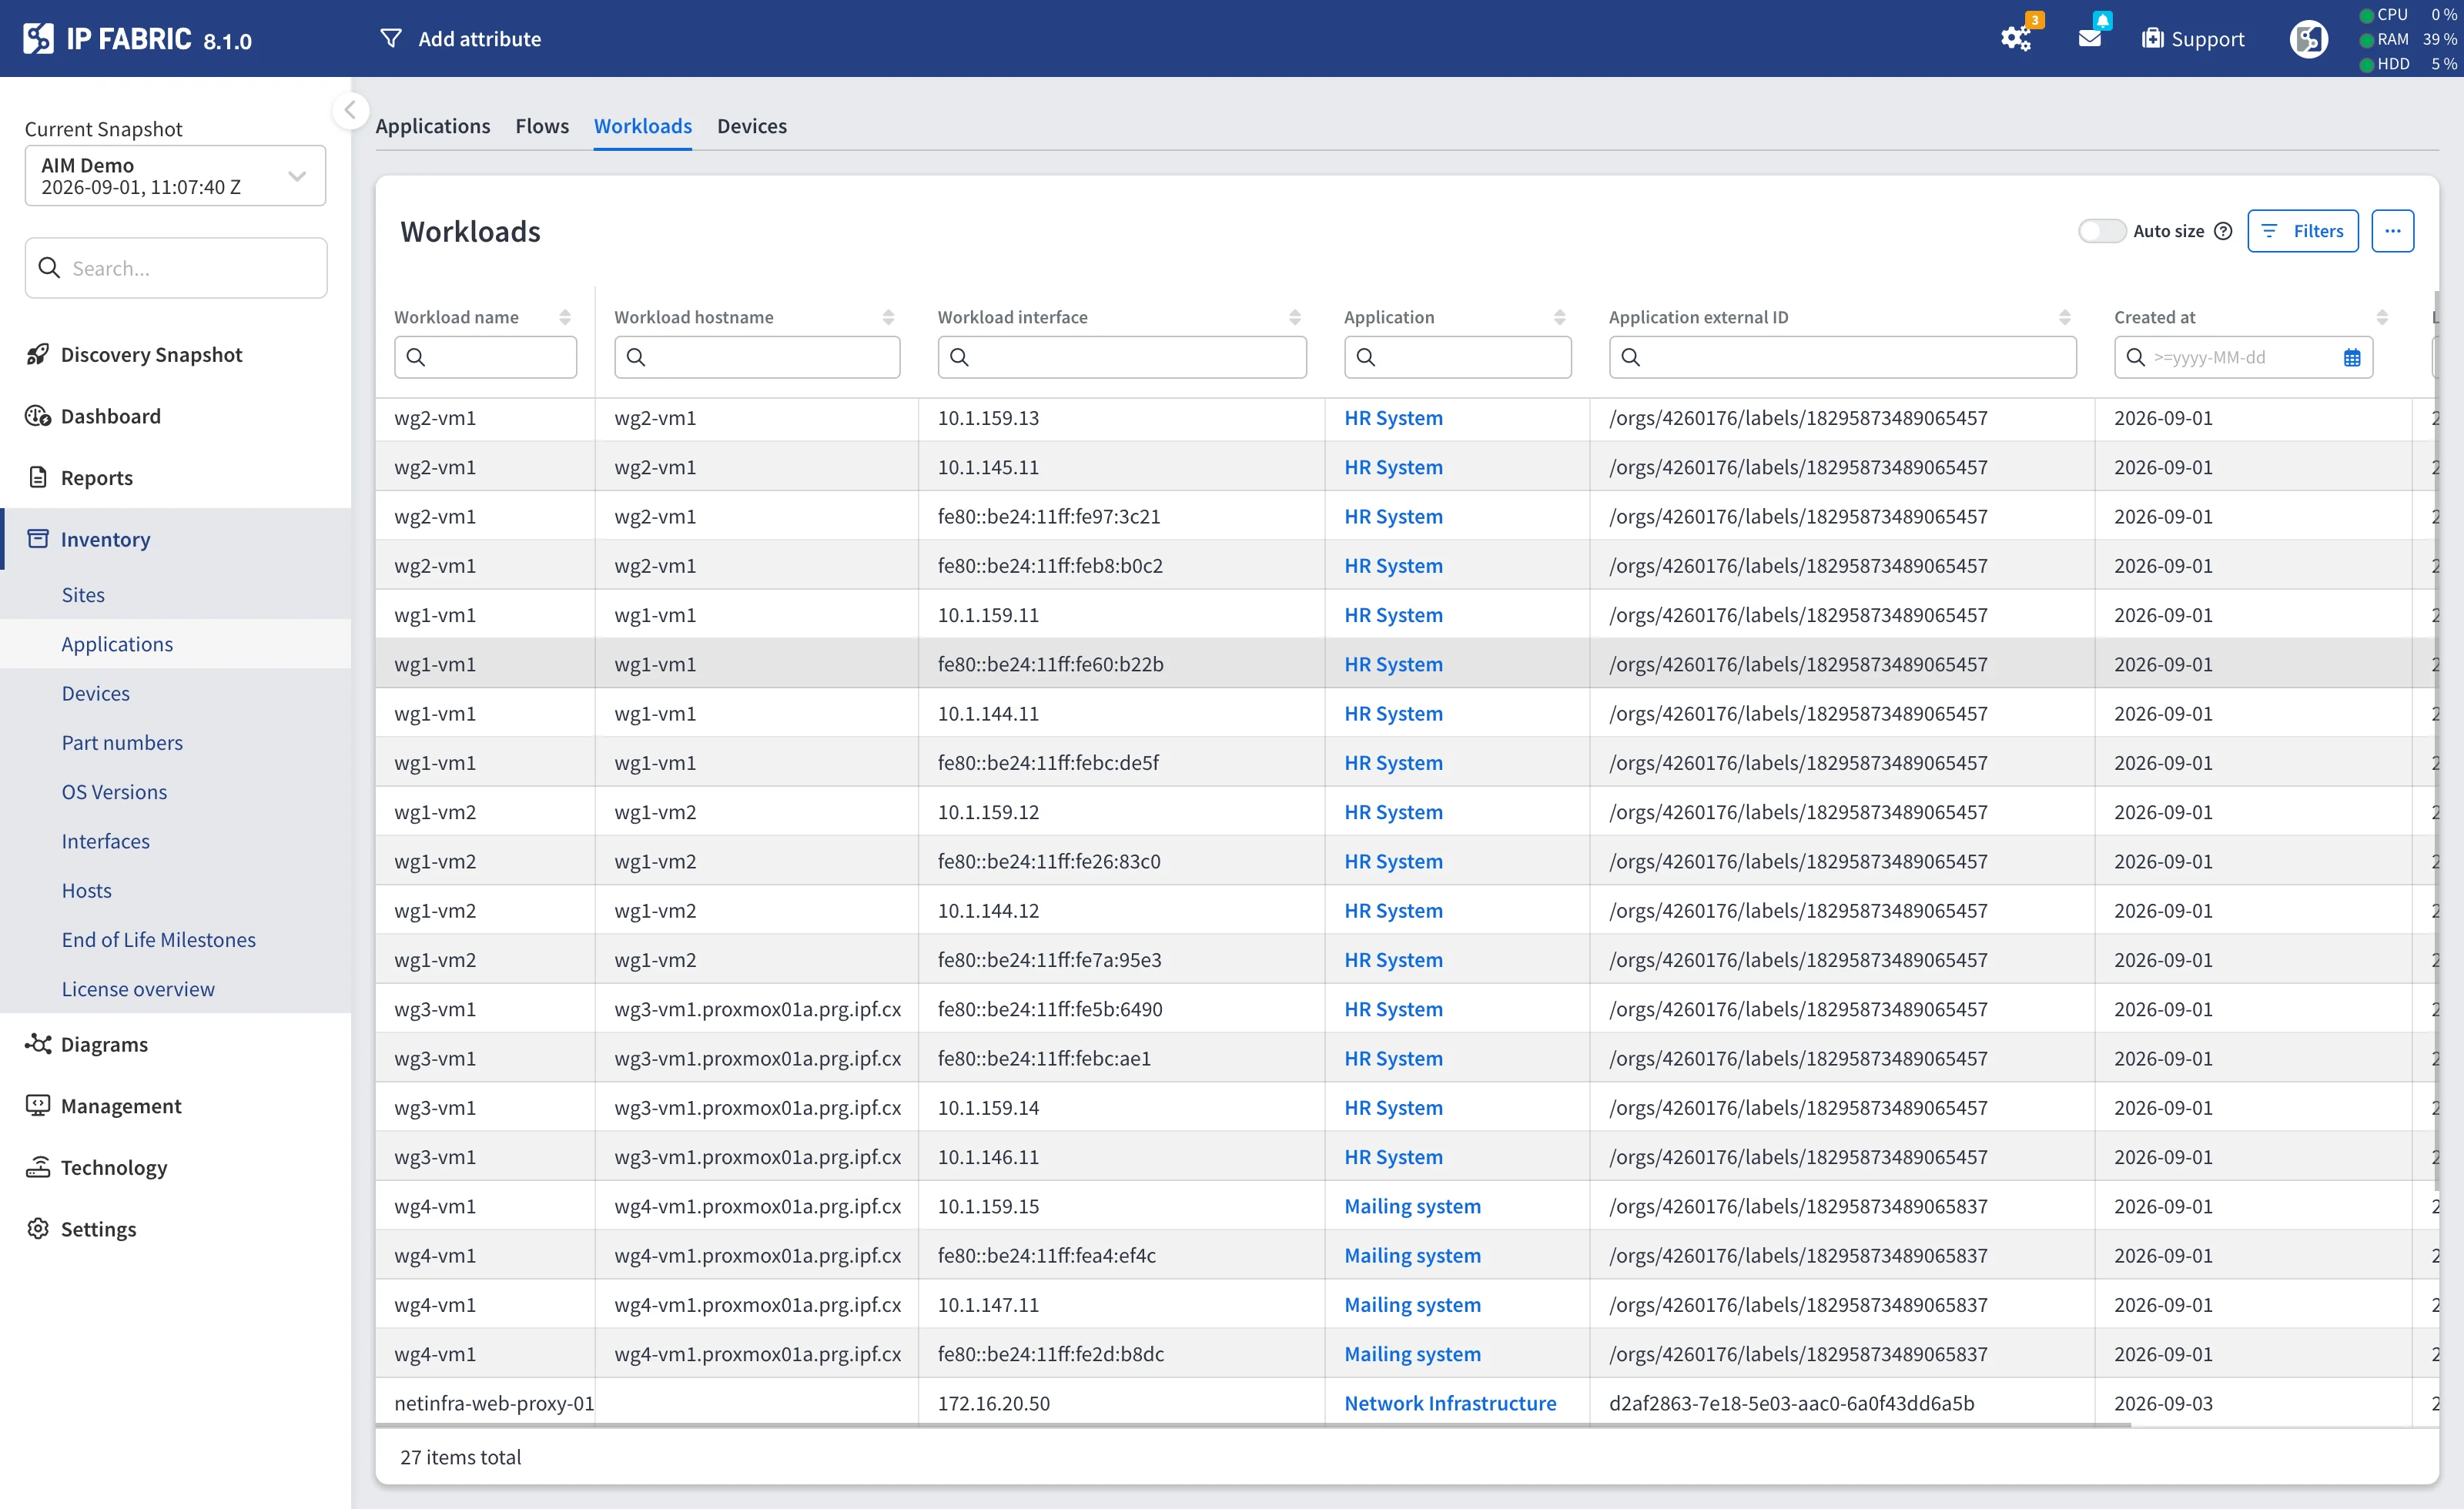2464x1509 pixels.
Task: Click the 27 items total text
Action: pyautogui.click(x=461, y=1457)
